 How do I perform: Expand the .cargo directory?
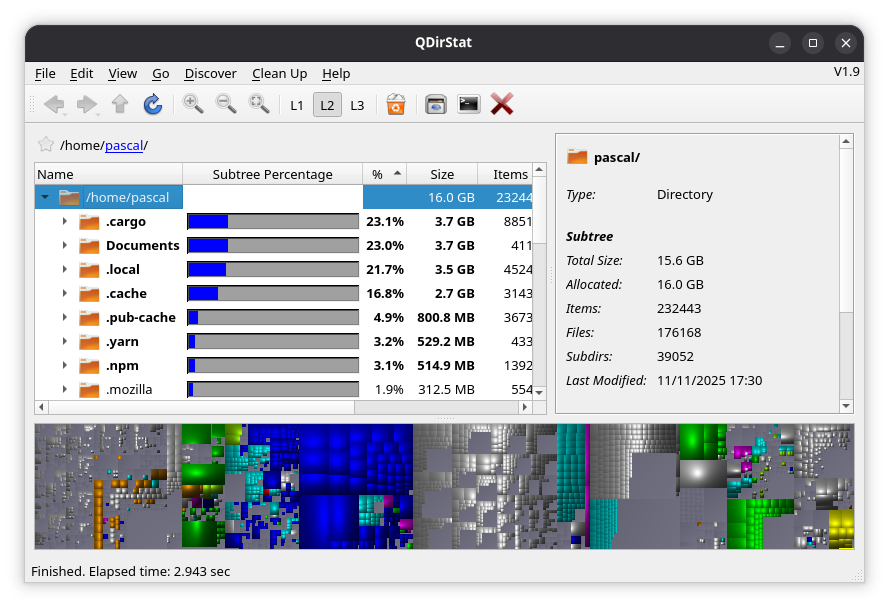pos(65,222)
